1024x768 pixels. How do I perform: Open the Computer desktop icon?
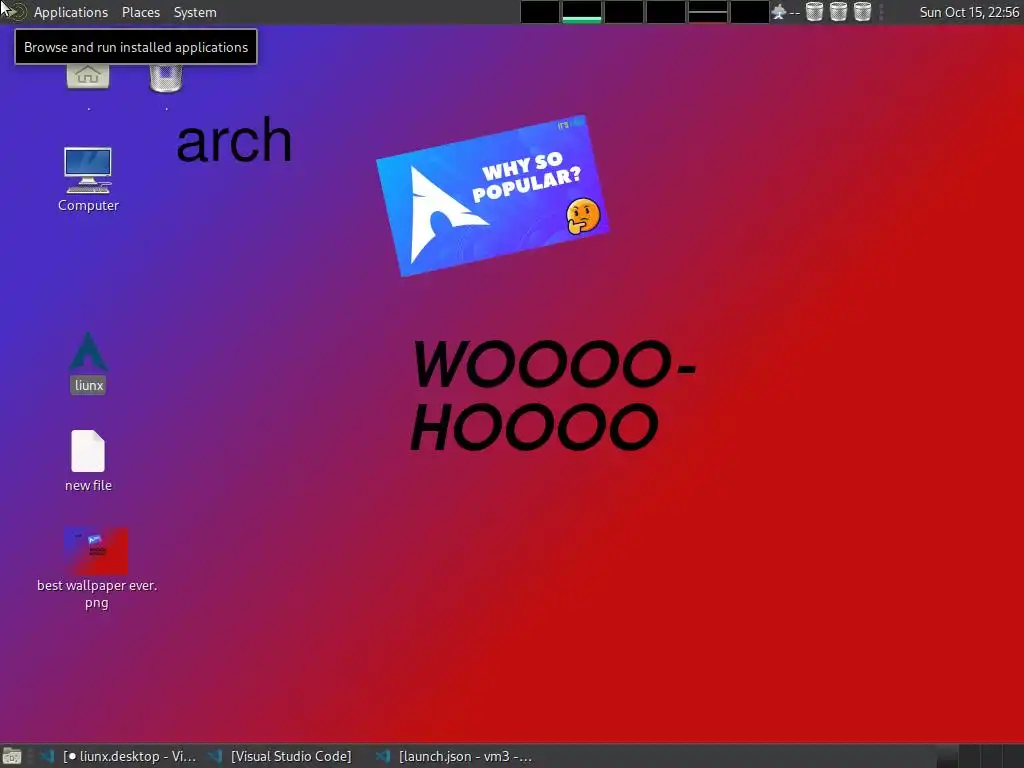tap(88, 179)
